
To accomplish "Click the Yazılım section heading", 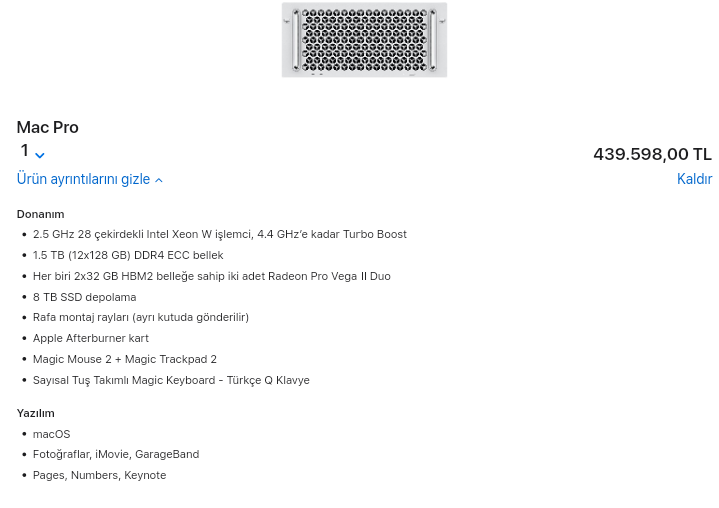I will 35,413.
